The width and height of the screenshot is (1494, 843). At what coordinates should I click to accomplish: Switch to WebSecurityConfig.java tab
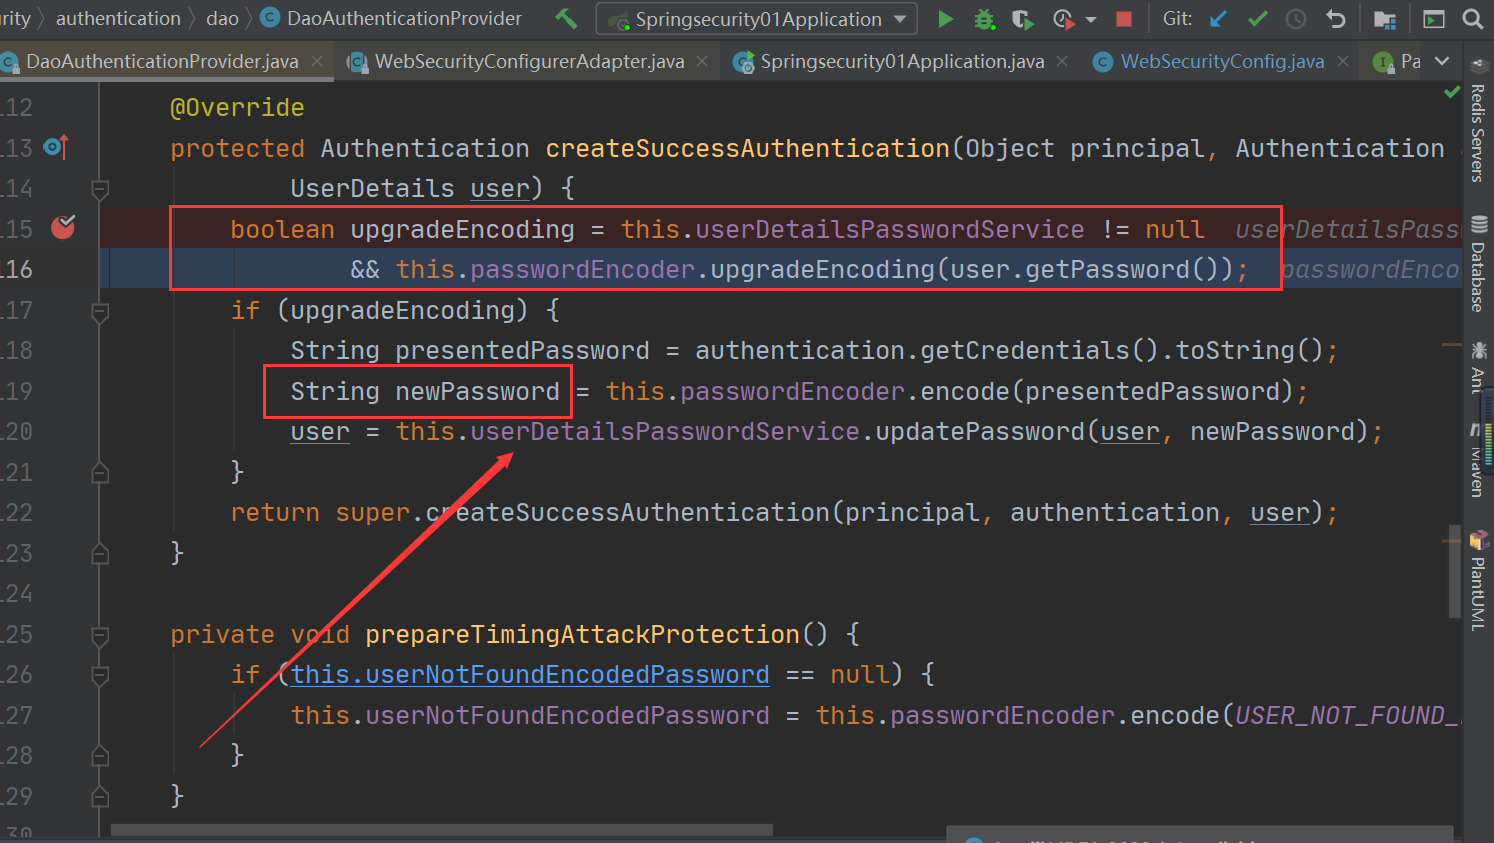[1222, 62]
